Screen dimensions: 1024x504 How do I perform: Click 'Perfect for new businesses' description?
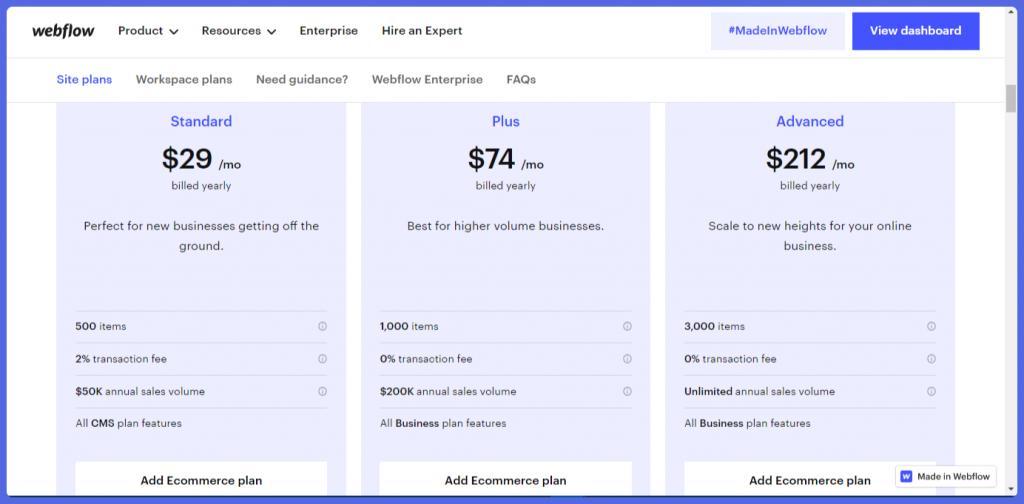201,236
